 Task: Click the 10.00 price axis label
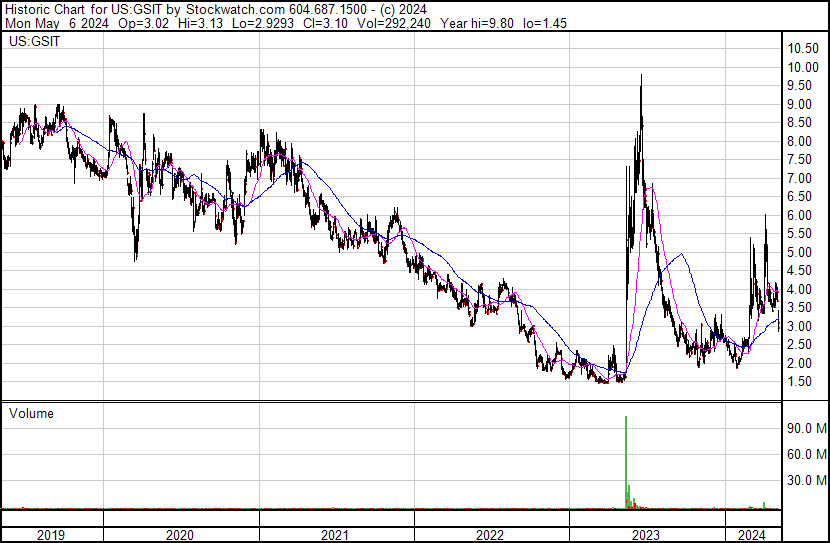[x=803, y=67]
